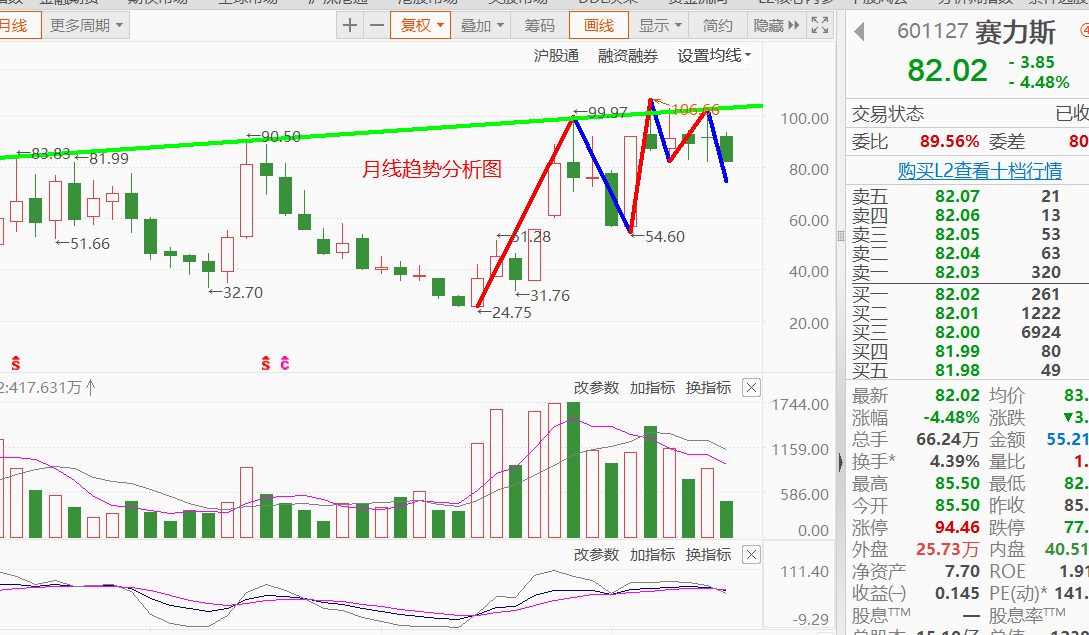Open the 更多周期 dropdown
This screenshot has height=635, width=1089.
click(86, 26)
